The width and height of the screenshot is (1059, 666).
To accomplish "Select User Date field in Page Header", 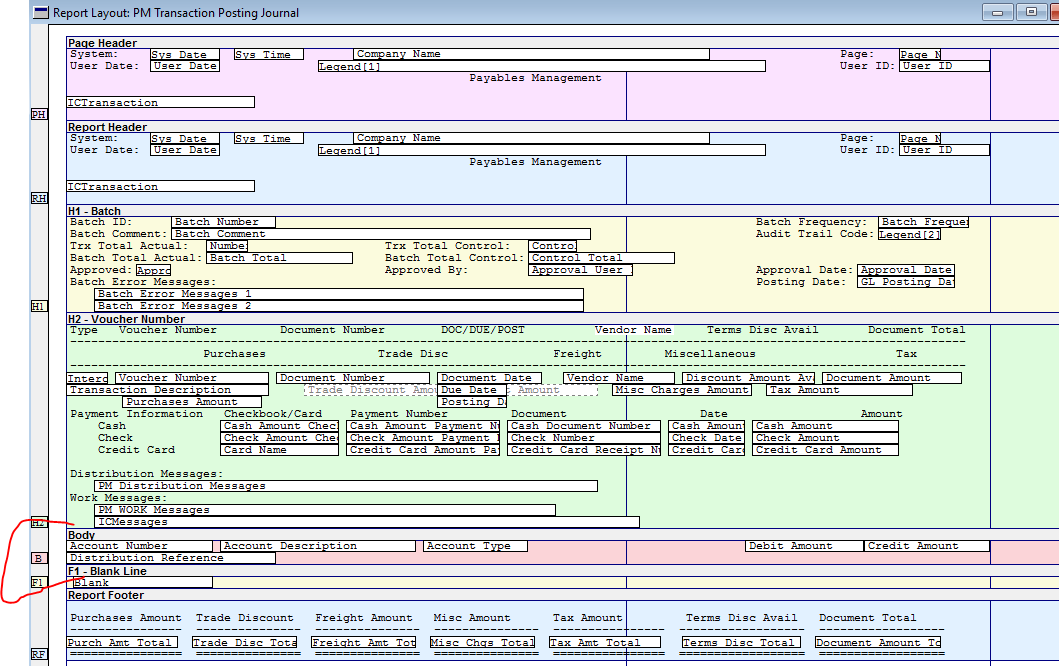I will coord(185,66).
